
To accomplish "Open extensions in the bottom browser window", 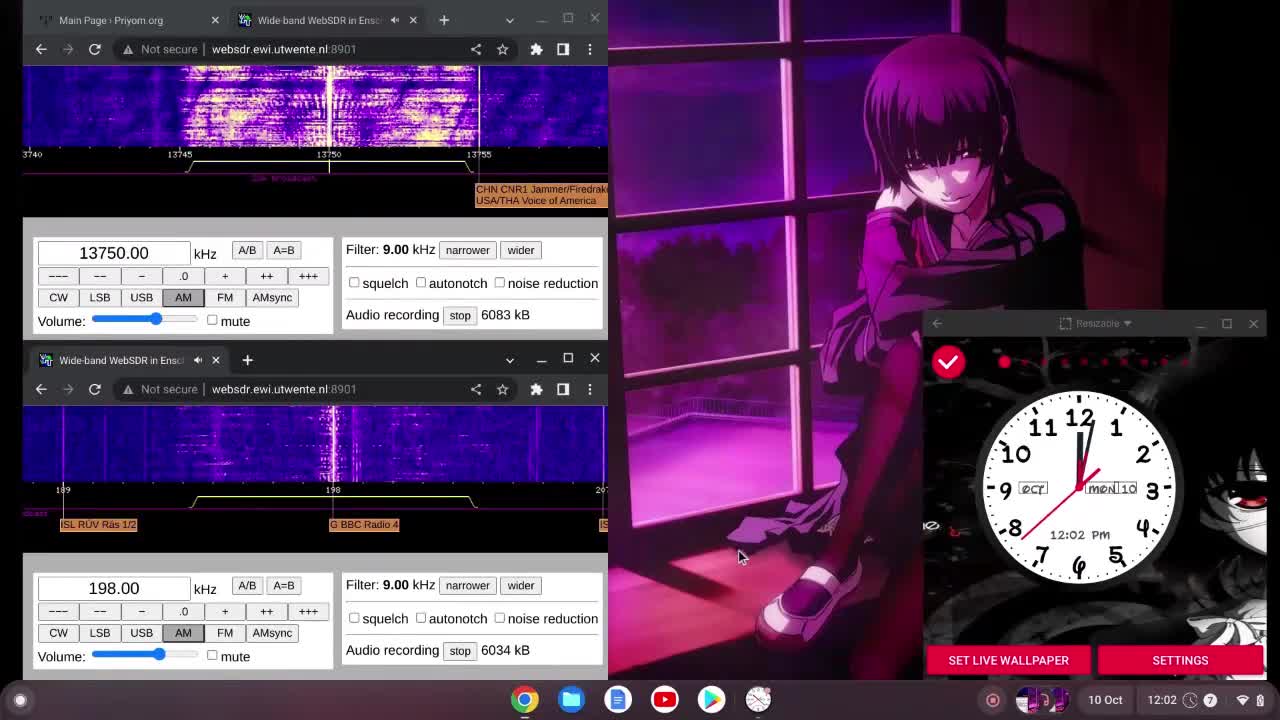I will 537,389.
